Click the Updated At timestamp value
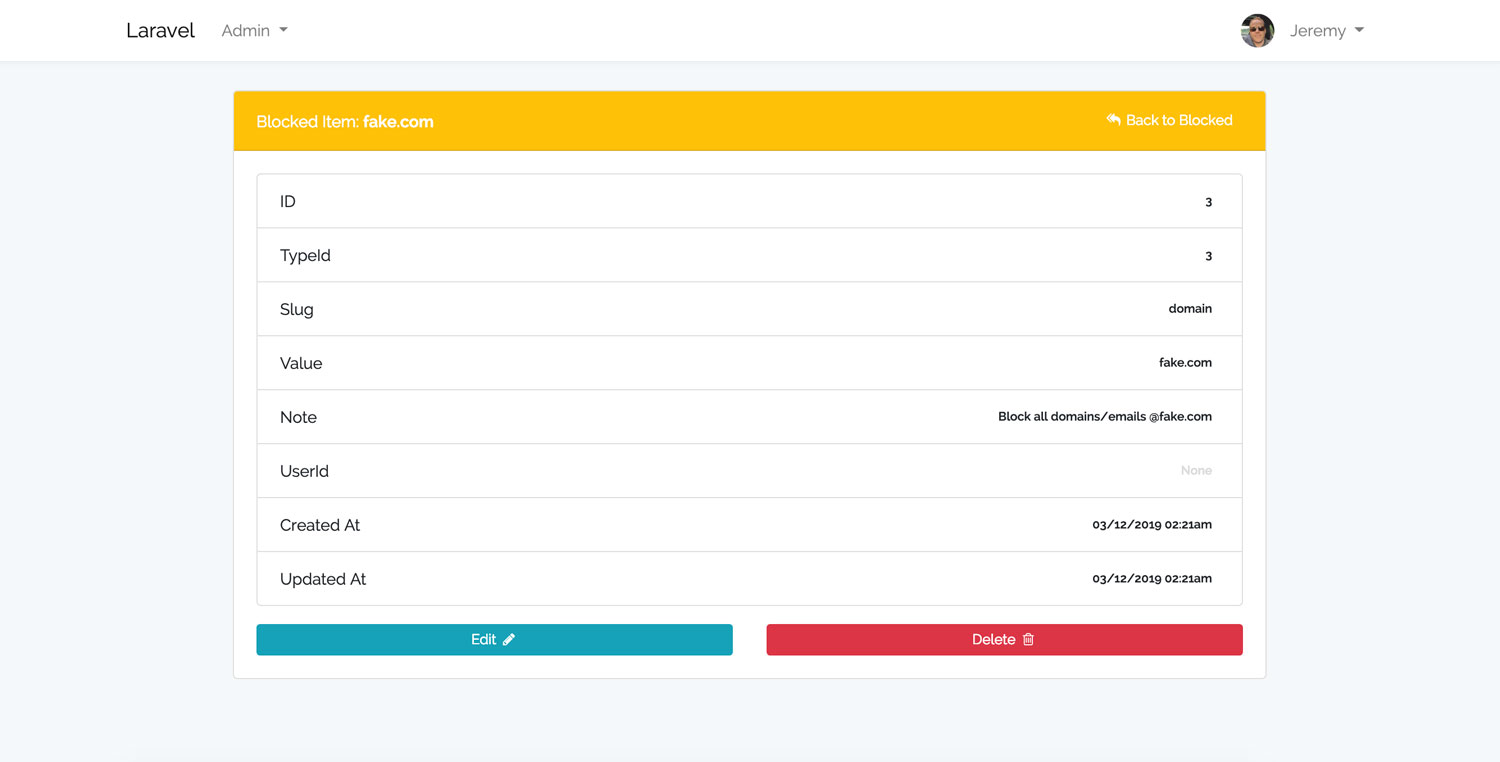 coord(1152,579)
